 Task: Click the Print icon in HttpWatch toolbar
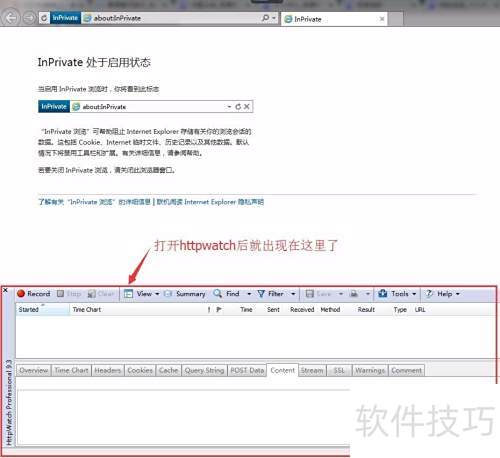[354, 294]
